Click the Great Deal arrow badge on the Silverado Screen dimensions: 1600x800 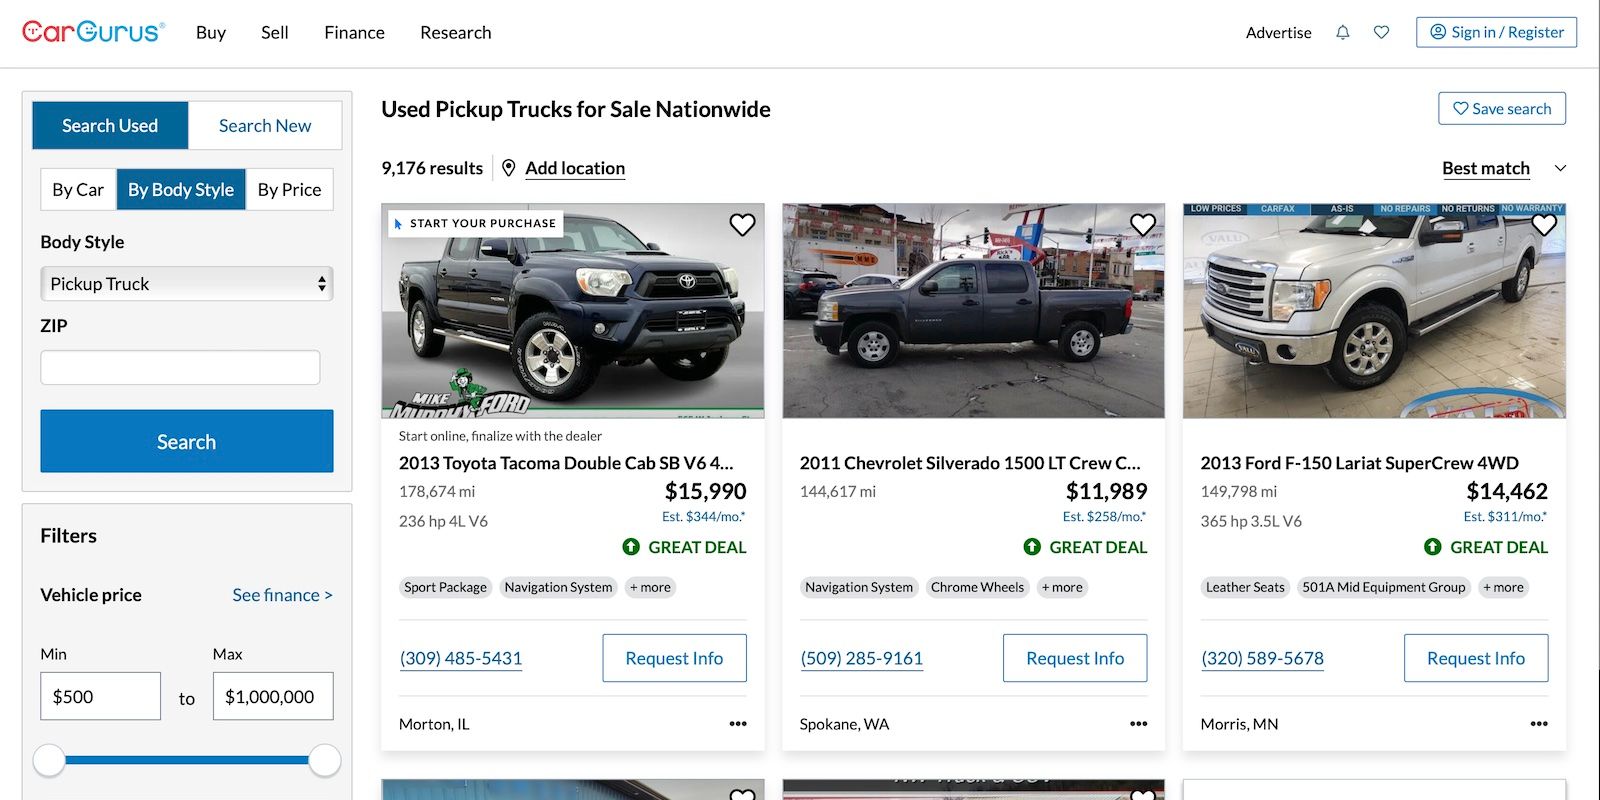tap(1031, 547)
